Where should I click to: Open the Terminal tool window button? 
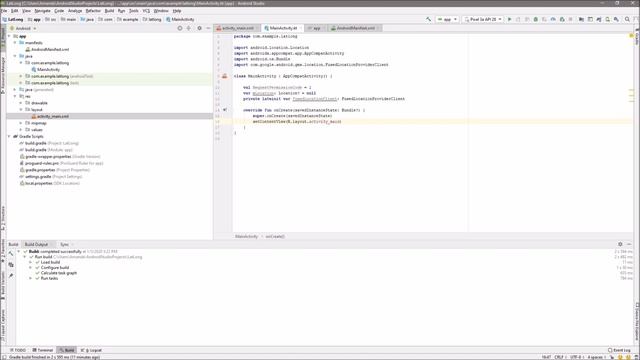(x=43, y=350)
